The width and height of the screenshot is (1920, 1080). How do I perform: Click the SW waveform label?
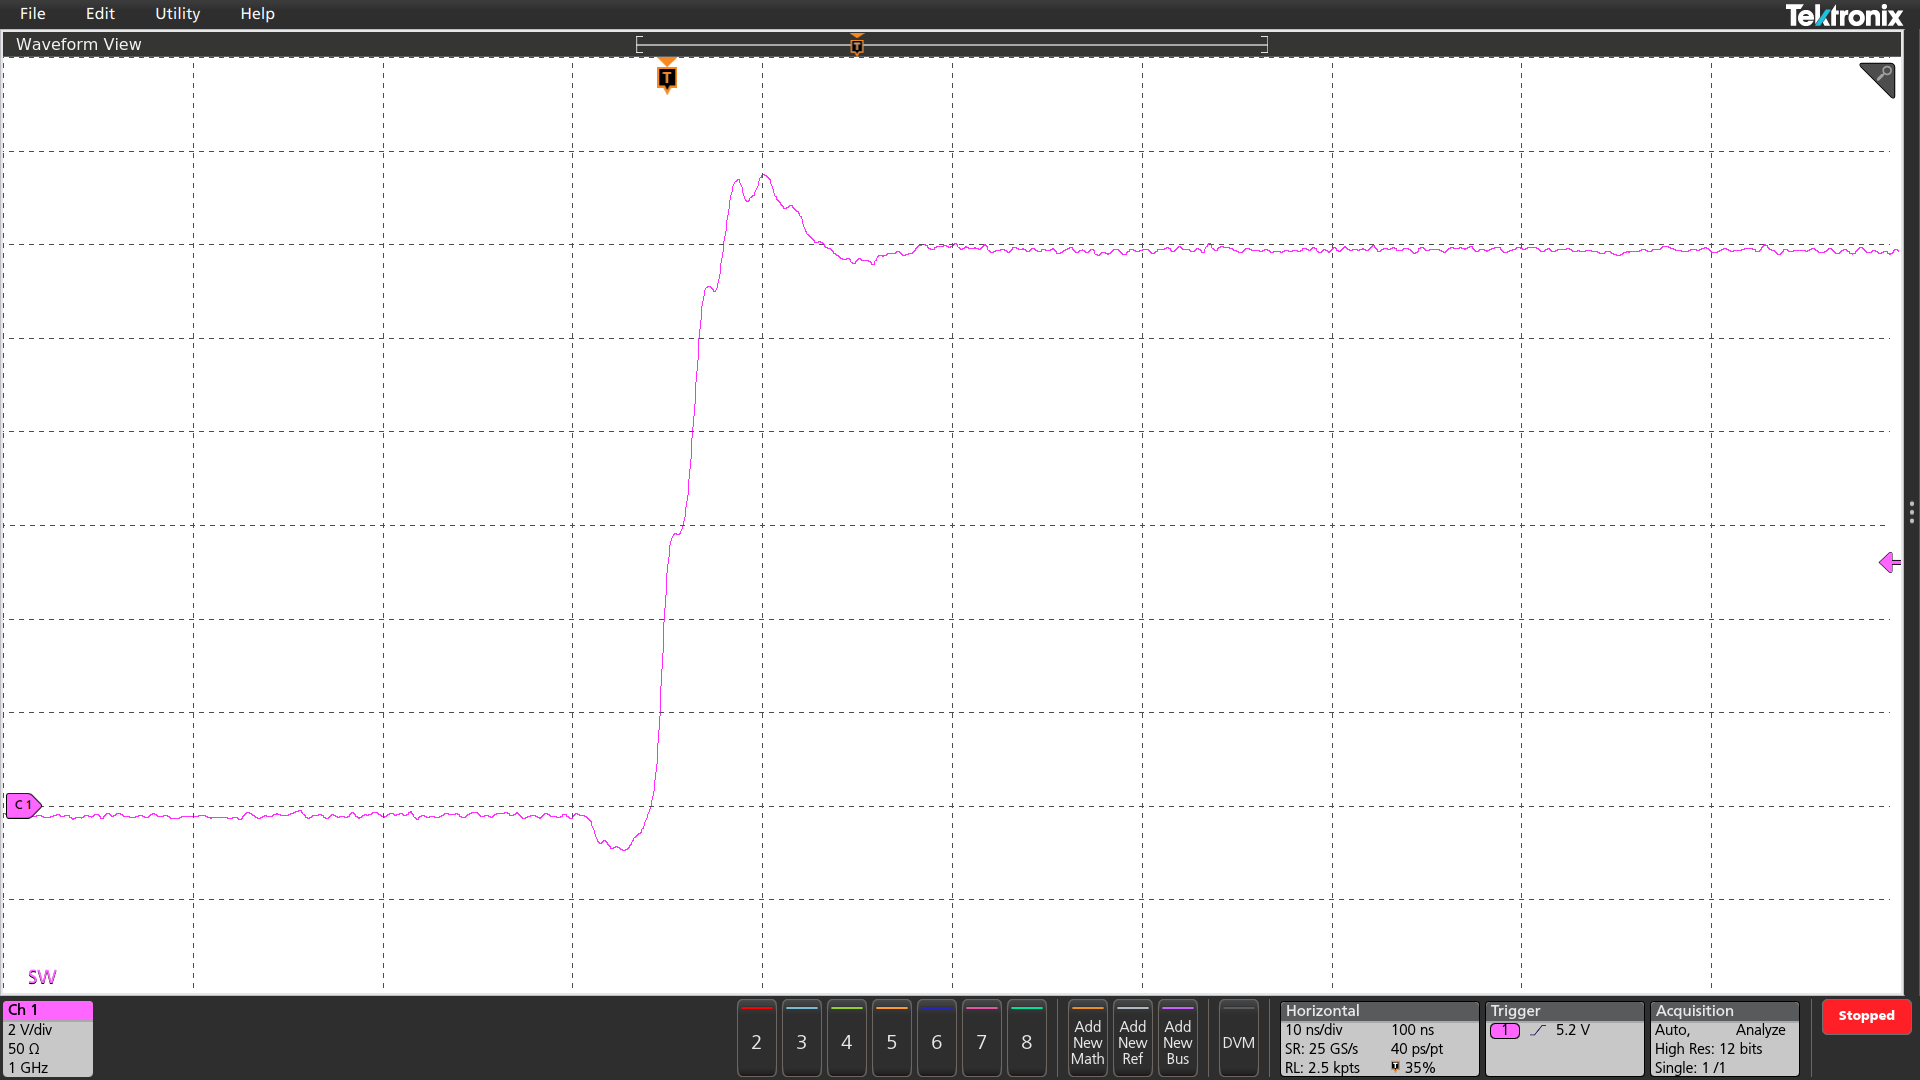(x=42, y=977)
